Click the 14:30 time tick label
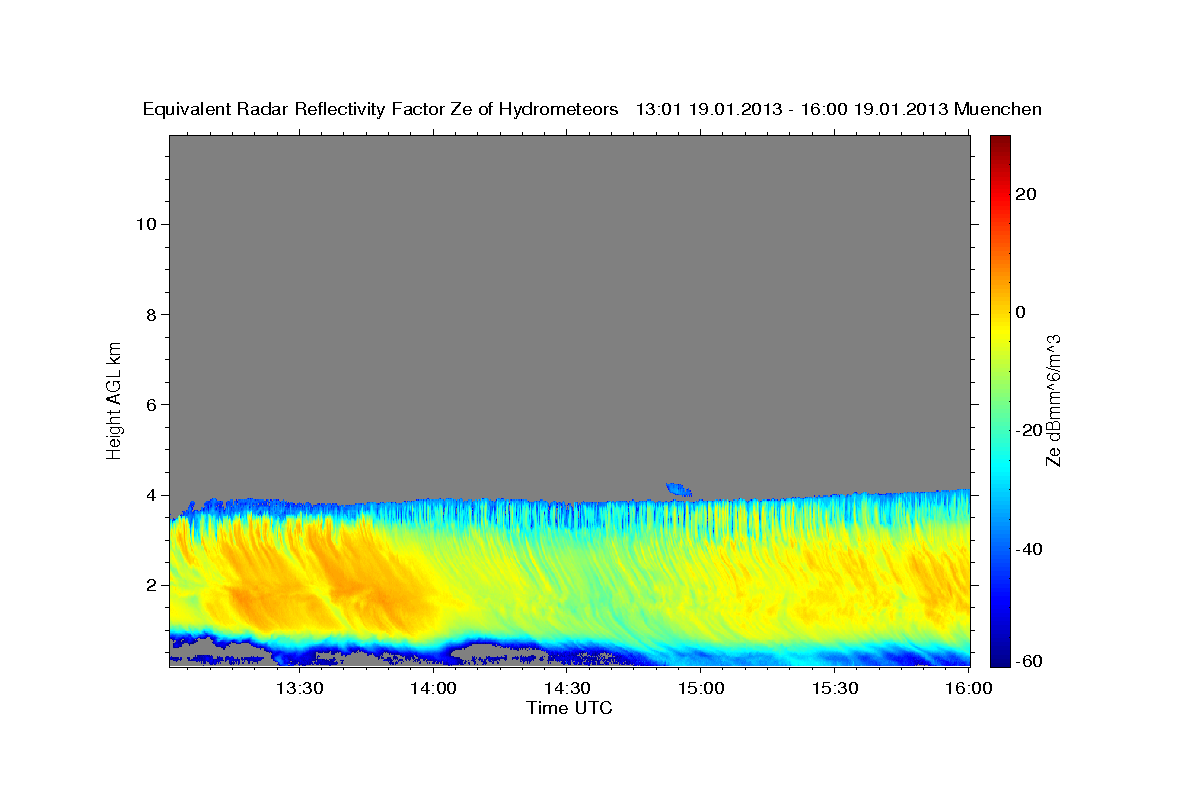The width and height of the screenshot is (1200, 800). click(x=568, y=688)
